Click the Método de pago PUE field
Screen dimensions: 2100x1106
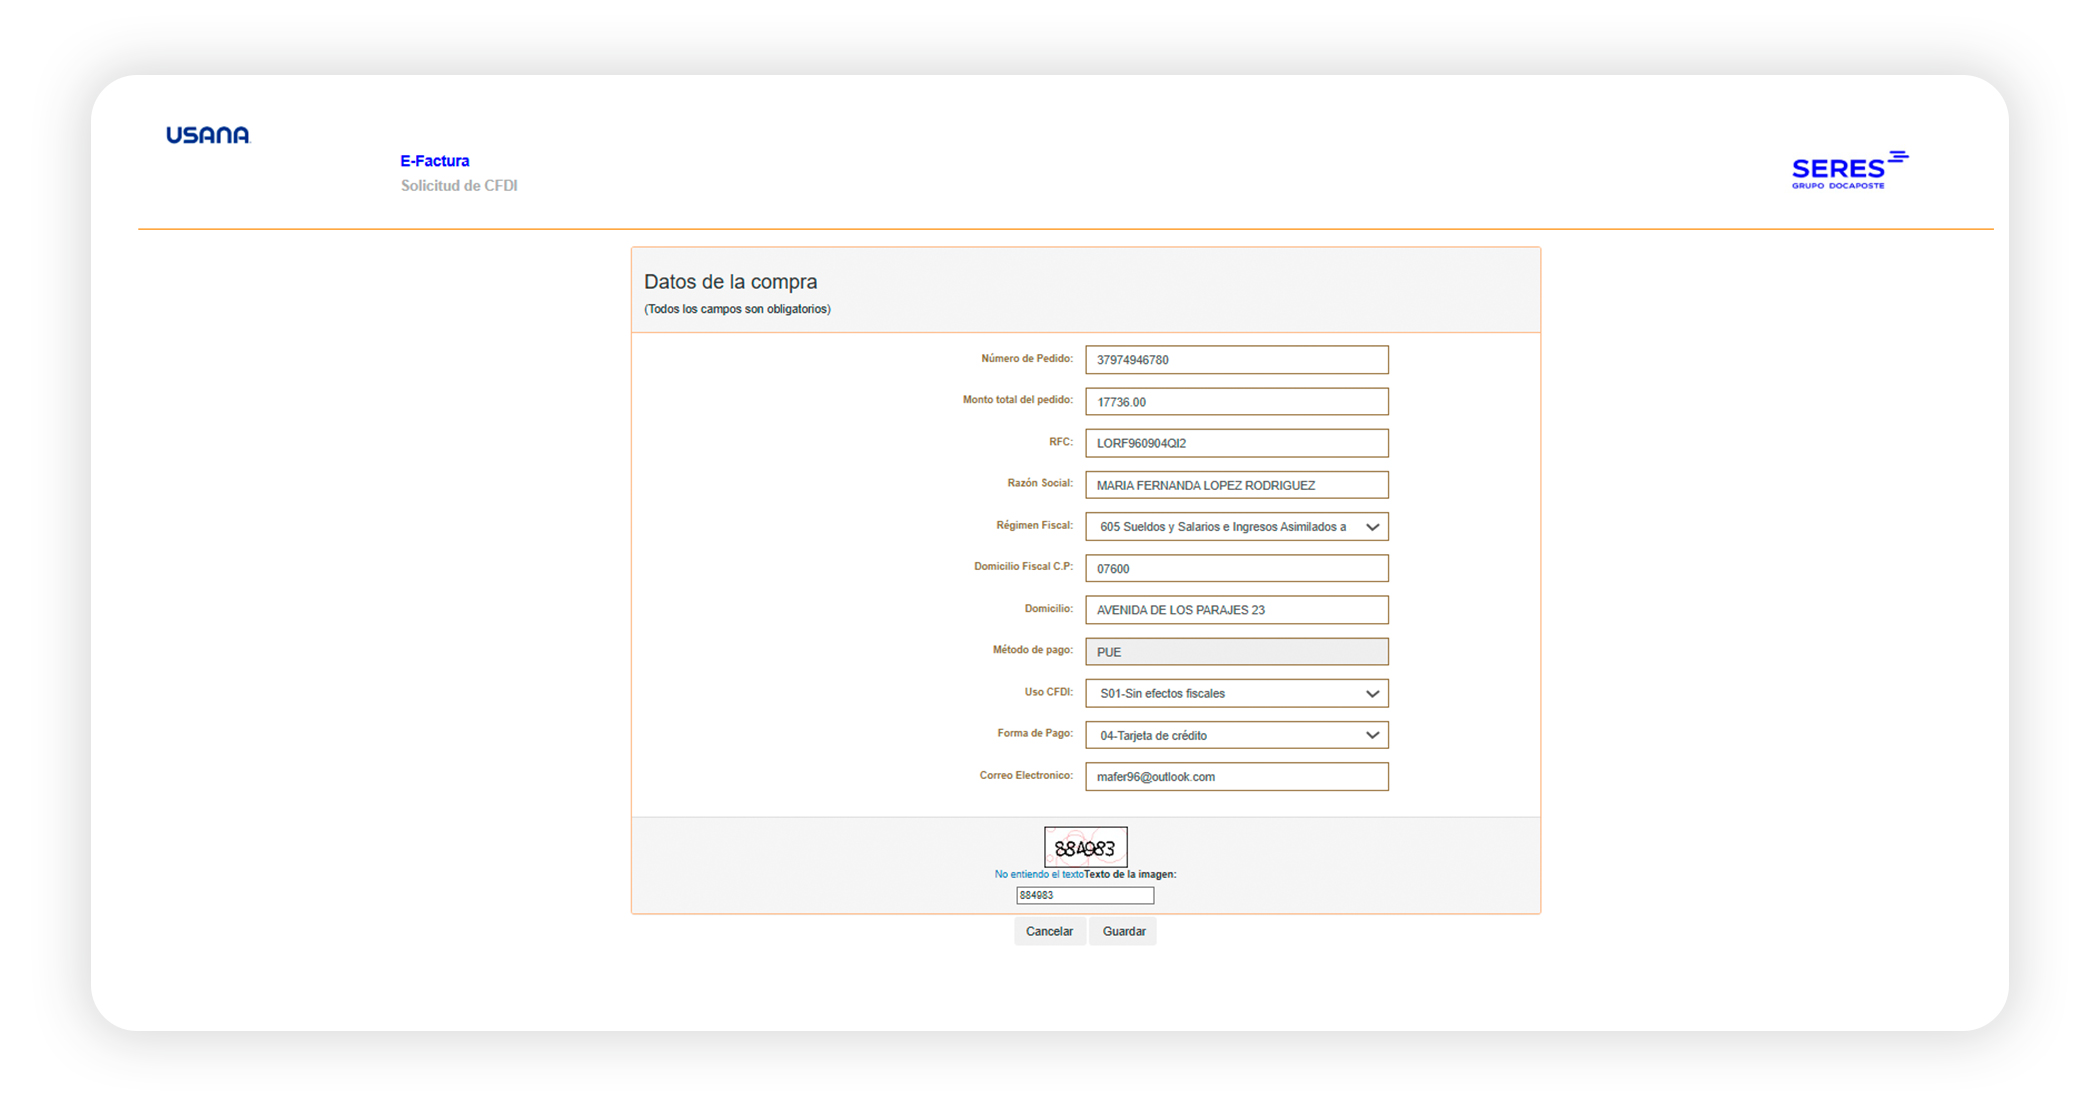pyautogui.click(x=1236, y=652)
